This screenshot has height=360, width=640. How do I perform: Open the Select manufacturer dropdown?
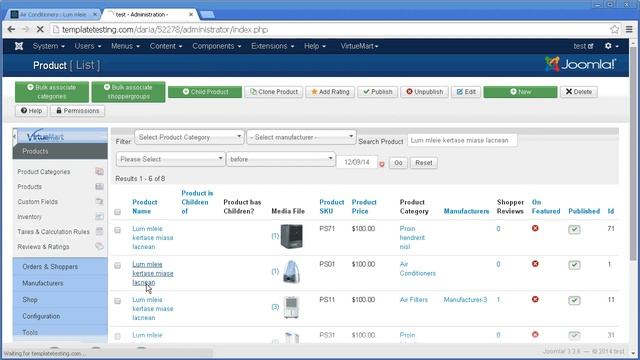[301, 137]
